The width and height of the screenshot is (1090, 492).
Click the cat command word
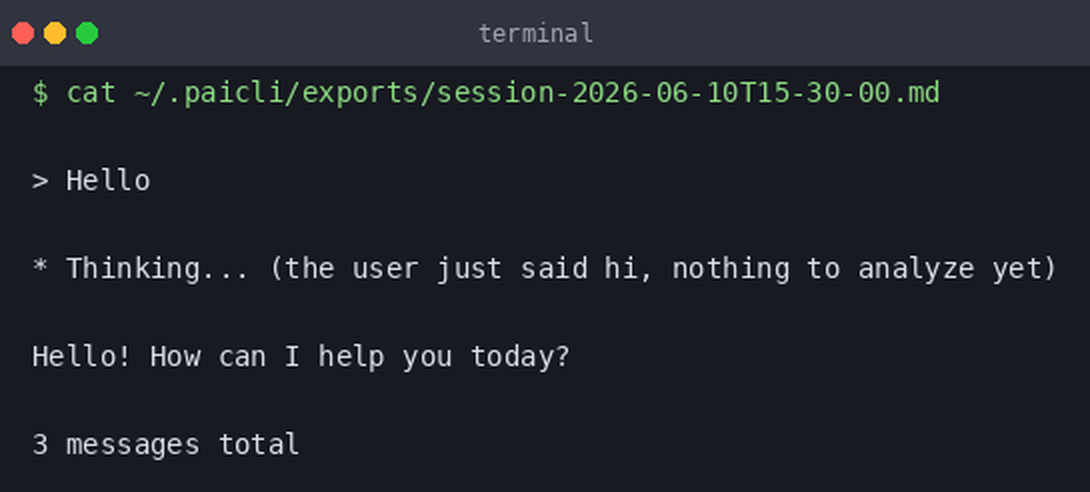tap(91, 92)
